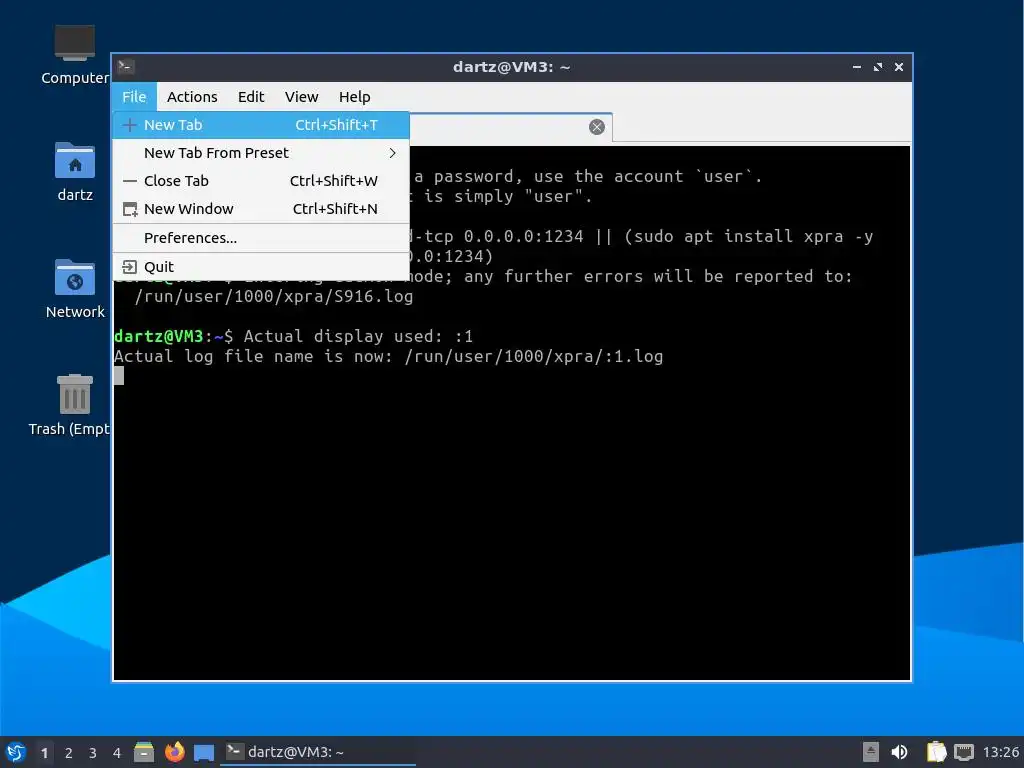Click the New Window icon in menu
Viewport: 1024px width, 768px height.
point(130,209)
